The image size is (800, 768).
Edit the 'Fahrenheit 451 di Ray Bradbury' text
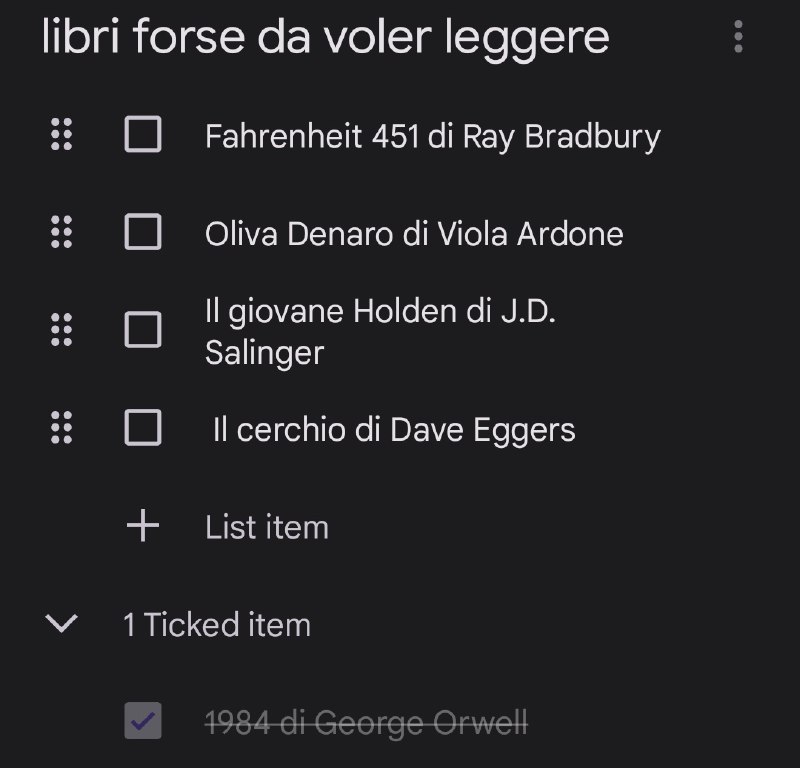[432, 136]
